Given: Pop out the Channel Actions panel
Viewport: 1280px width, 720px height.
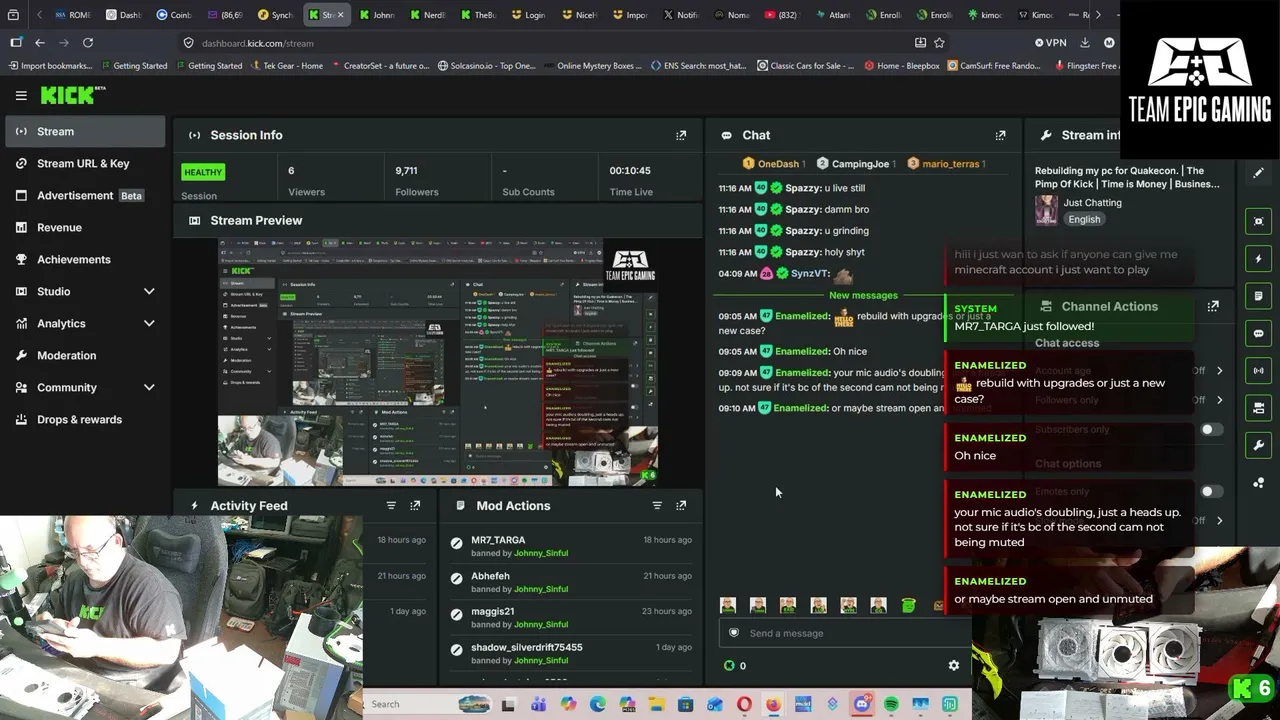Looking at the screenshot, I should point(1213,306).
